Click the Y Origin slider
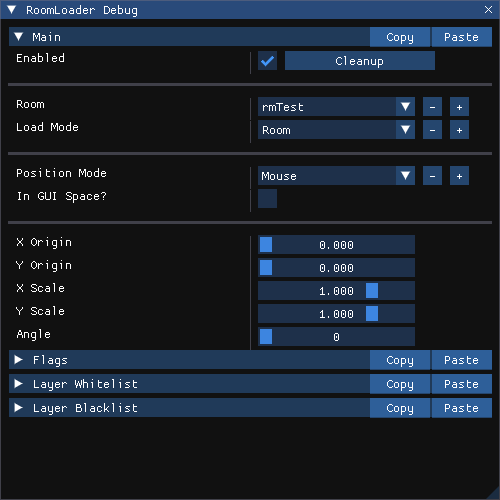The width and height of the screenshot is (500, 500). pos(336,268)
